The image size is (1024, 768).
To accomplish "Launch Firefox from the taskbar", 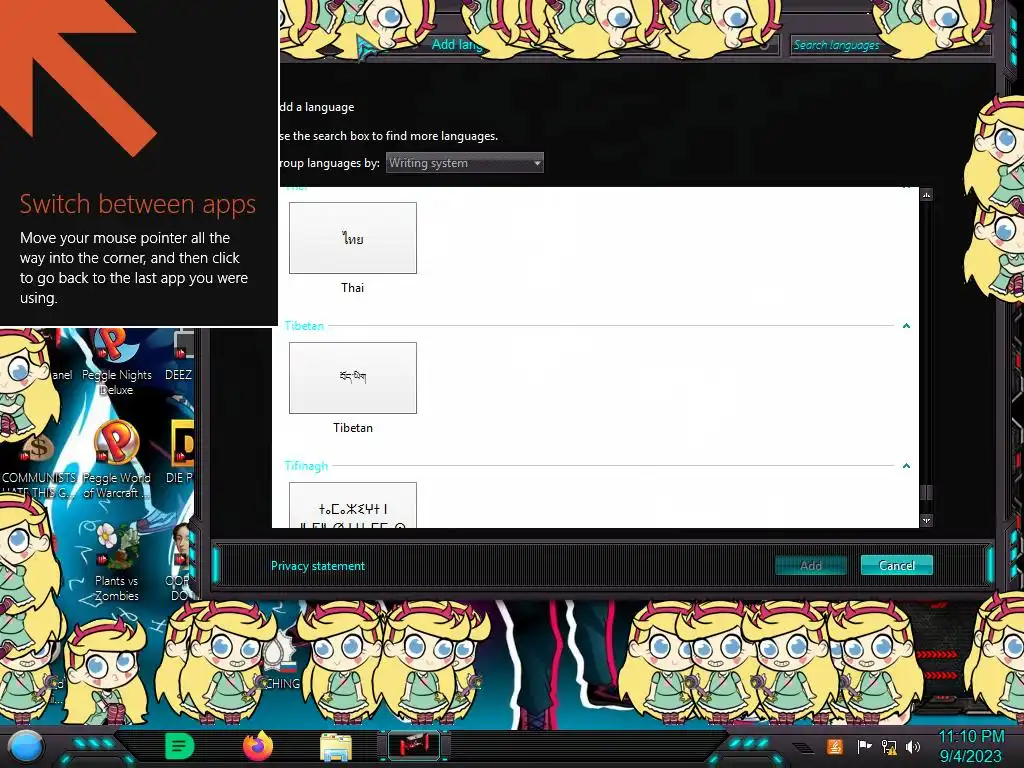I will tap(257, 746).
